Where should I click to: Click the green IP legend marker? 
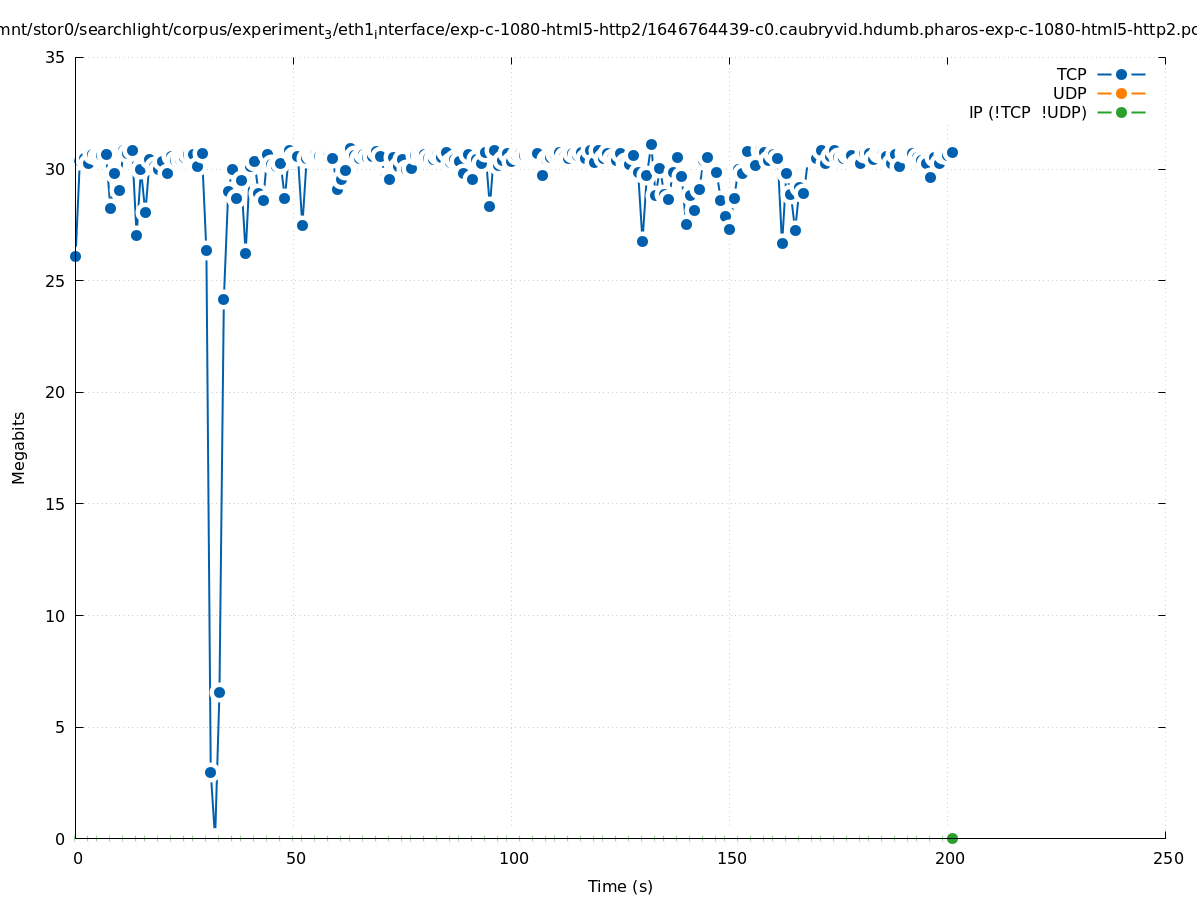pos(1121,112)
